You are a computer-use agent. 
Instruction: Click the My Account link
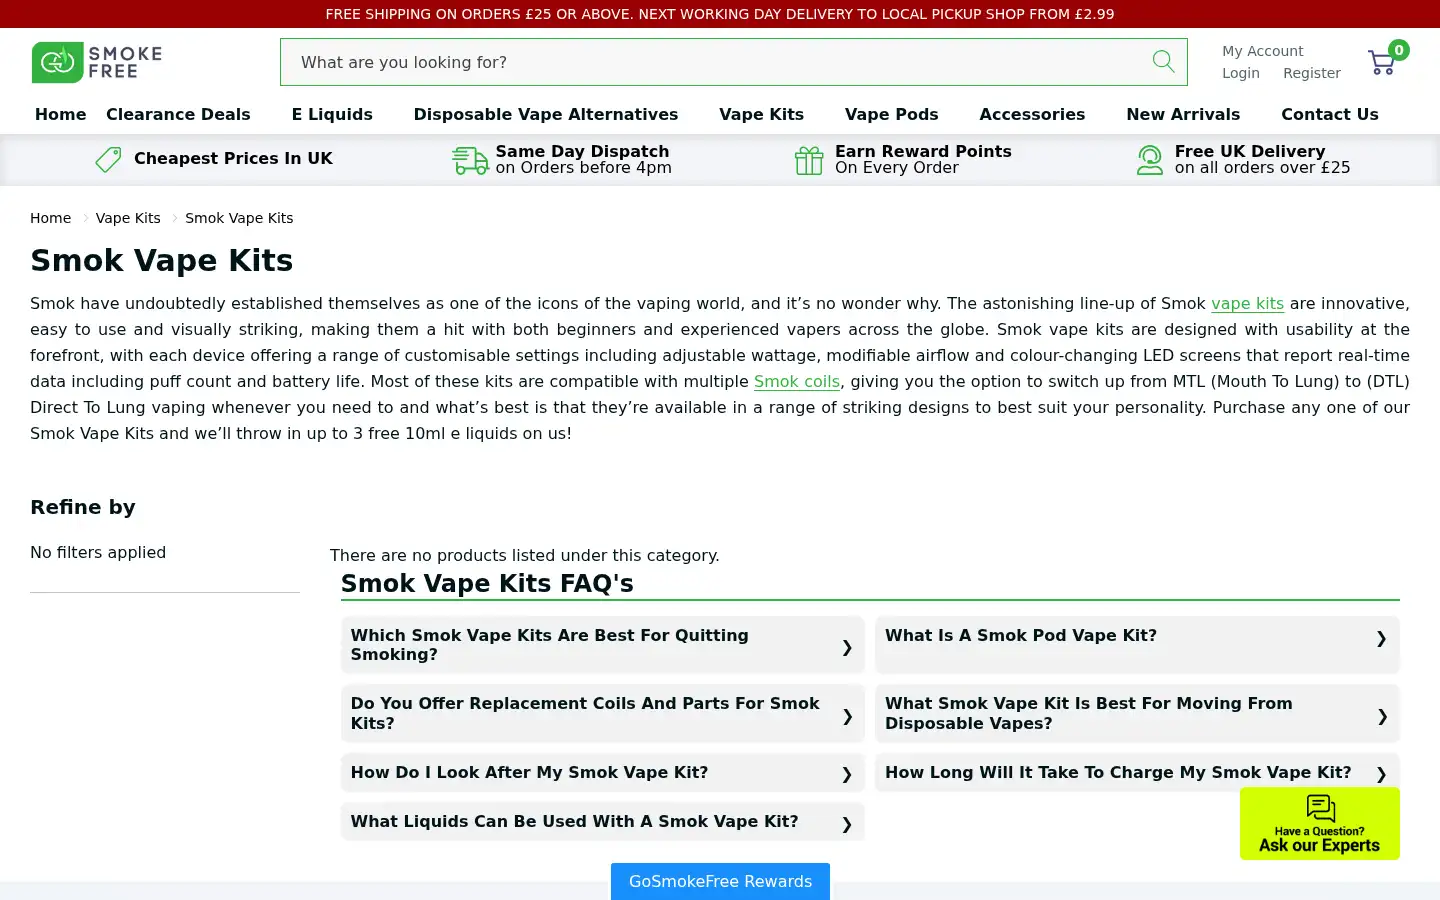click(1263, 51)
